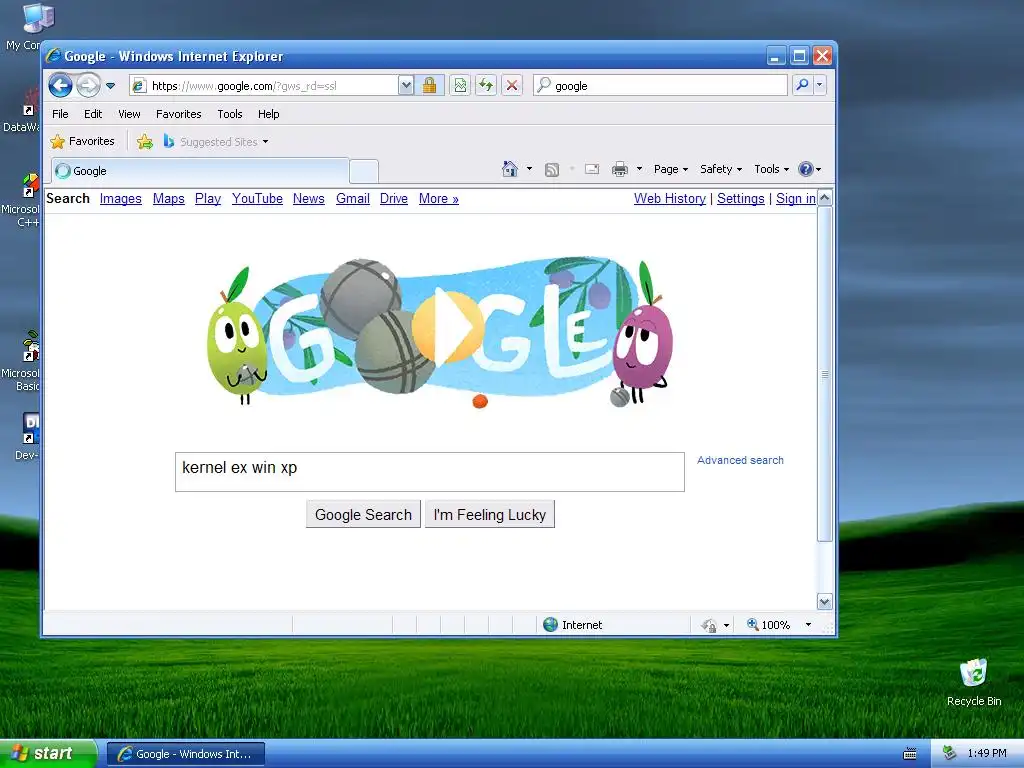This screenshot has height=768, width=1024.
Task: Click the scrollbar down arrow
Action: [825, 601]
